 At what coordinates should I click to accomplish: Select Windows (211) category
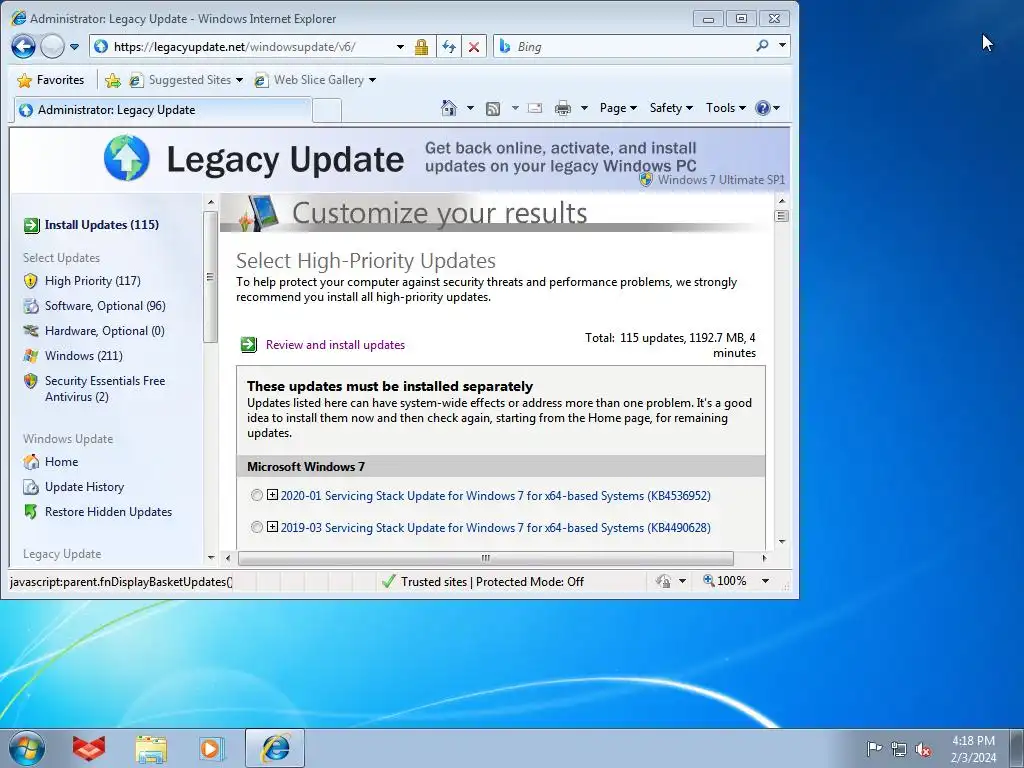coord(84,355)
